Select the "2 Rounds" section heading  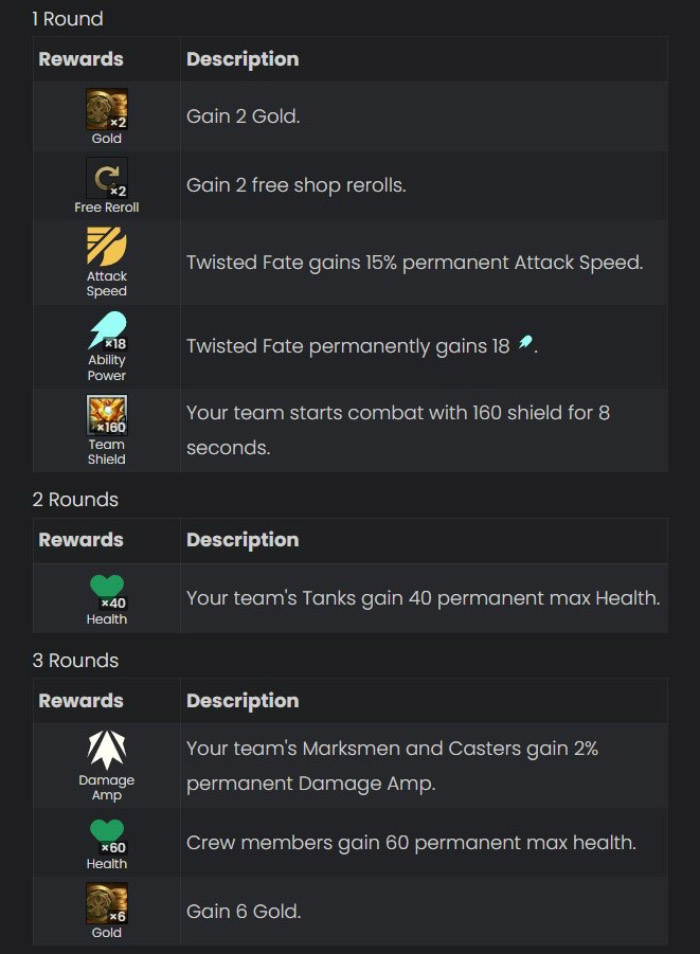click(x=75, y=499)
